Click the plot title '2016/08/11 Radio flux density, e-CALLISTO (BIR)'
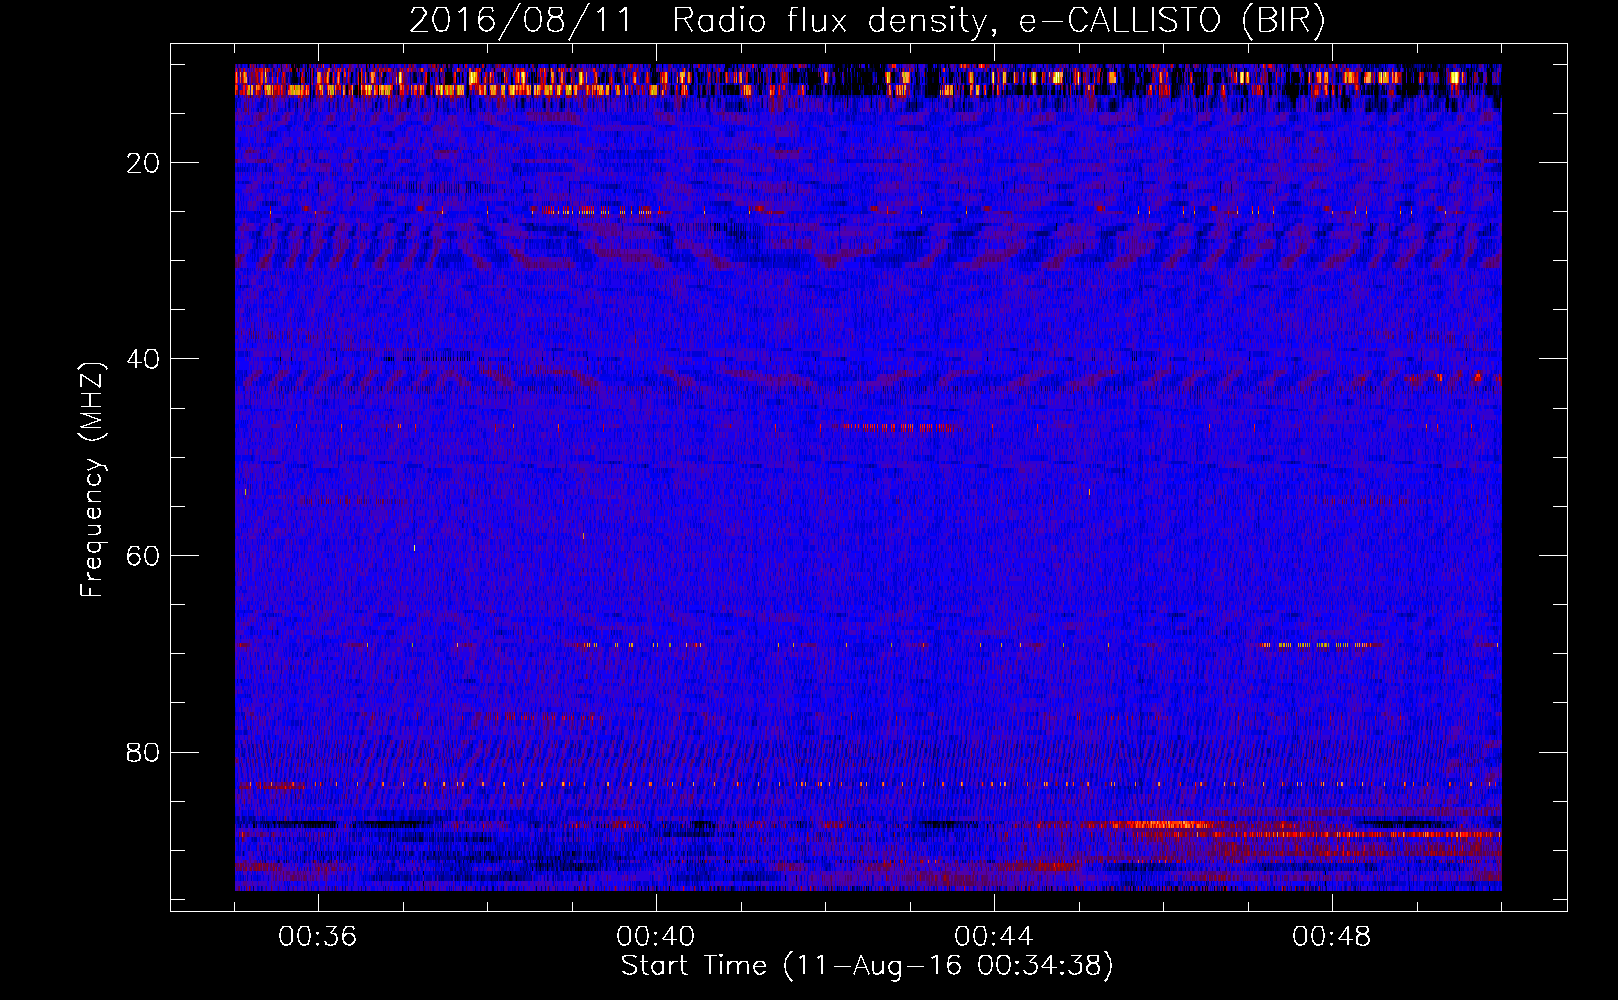Image resolution: width=1618 pixels, height=1000 pixels. pos(867,21)
